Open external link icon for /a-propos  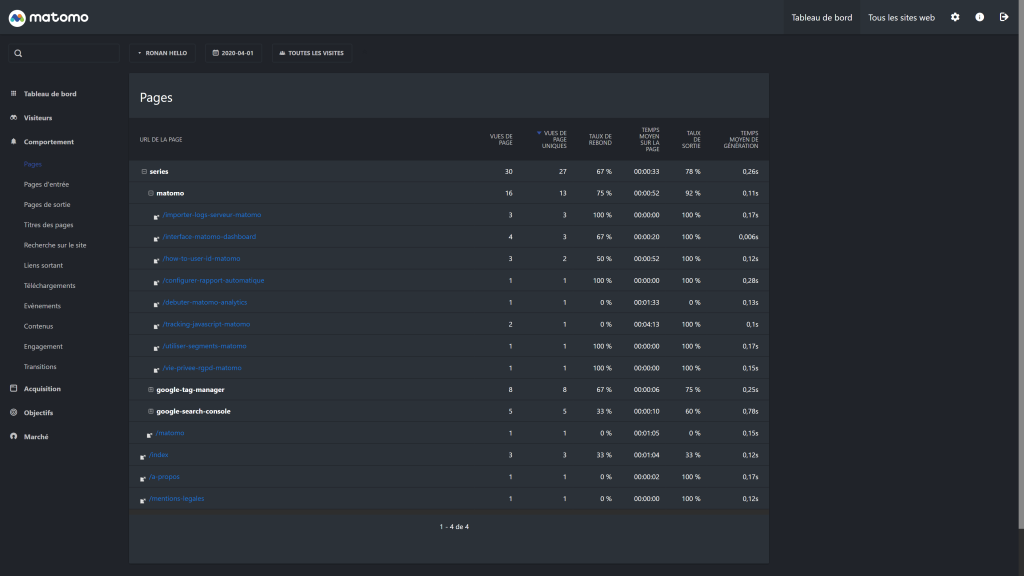(142, 479)
